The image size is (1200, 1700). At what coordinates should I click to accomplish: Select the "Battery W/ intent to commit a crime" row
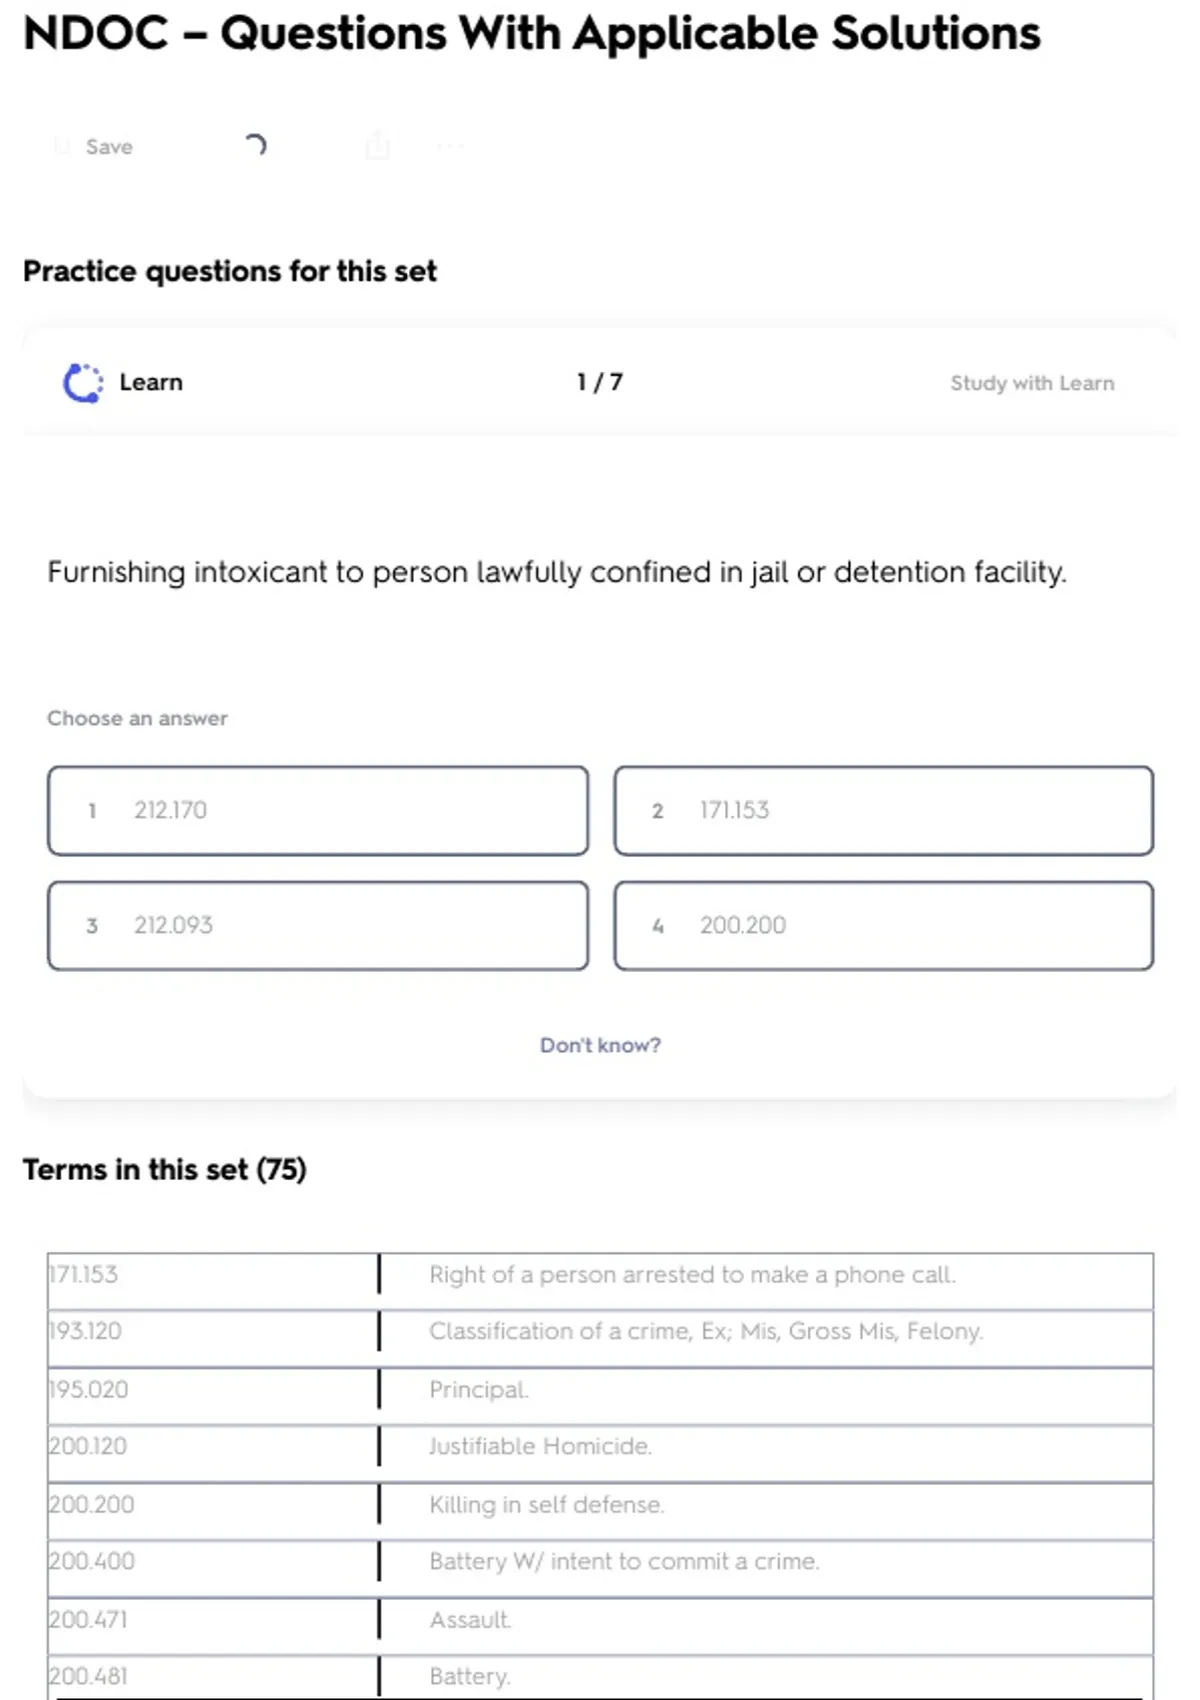tap(624, 1562)
